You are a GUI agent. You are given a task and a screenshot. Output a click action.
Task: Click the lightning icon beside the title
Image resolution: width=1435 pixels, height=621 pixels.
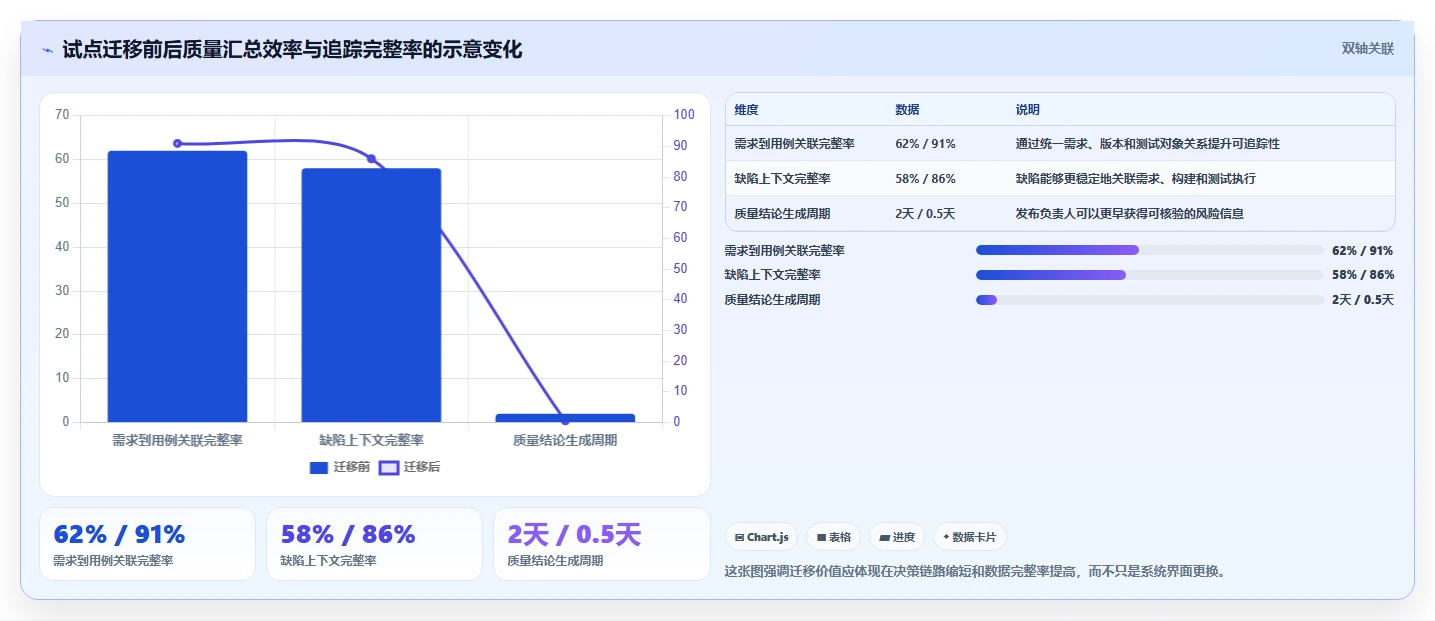pos(48,50)
